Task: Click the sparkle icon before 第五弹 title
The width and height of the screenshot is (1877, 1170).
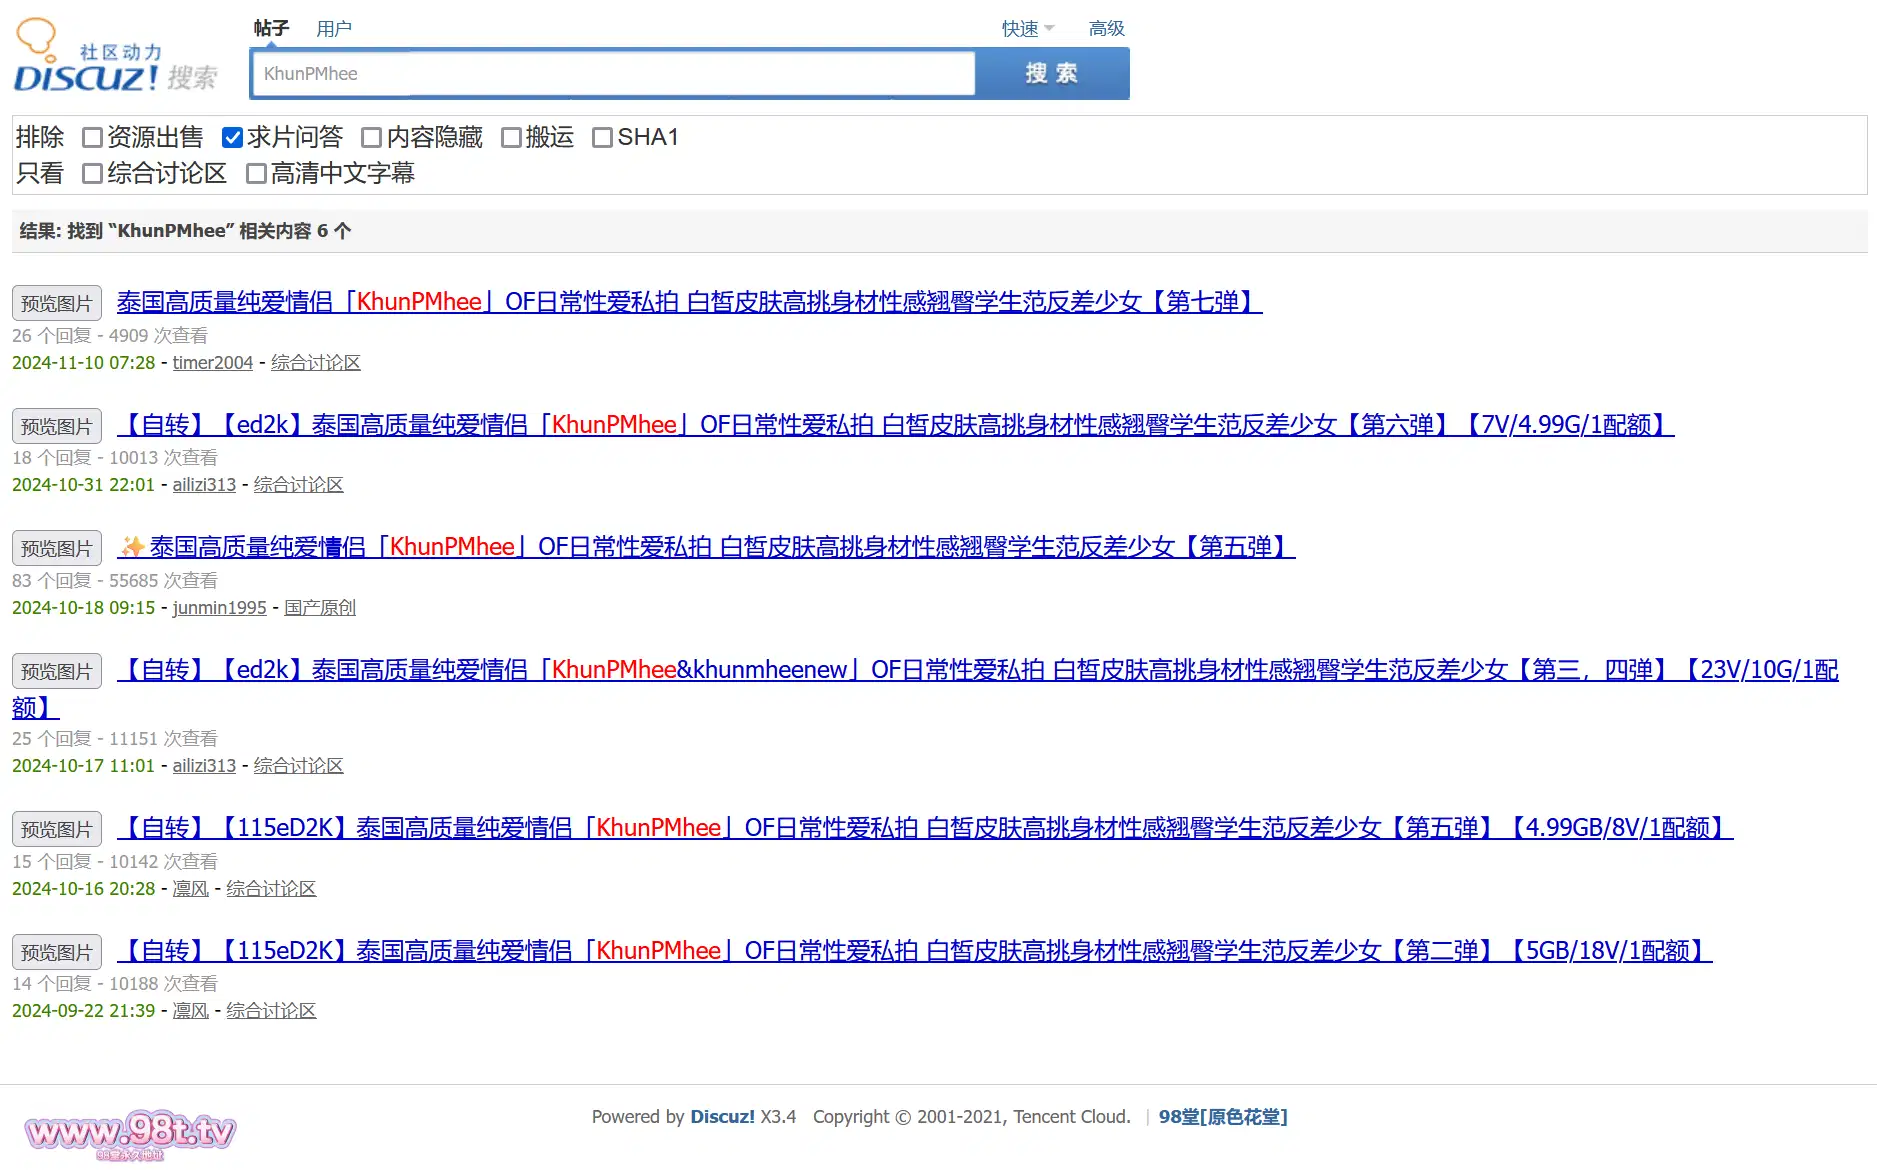Action: (132, 546)
